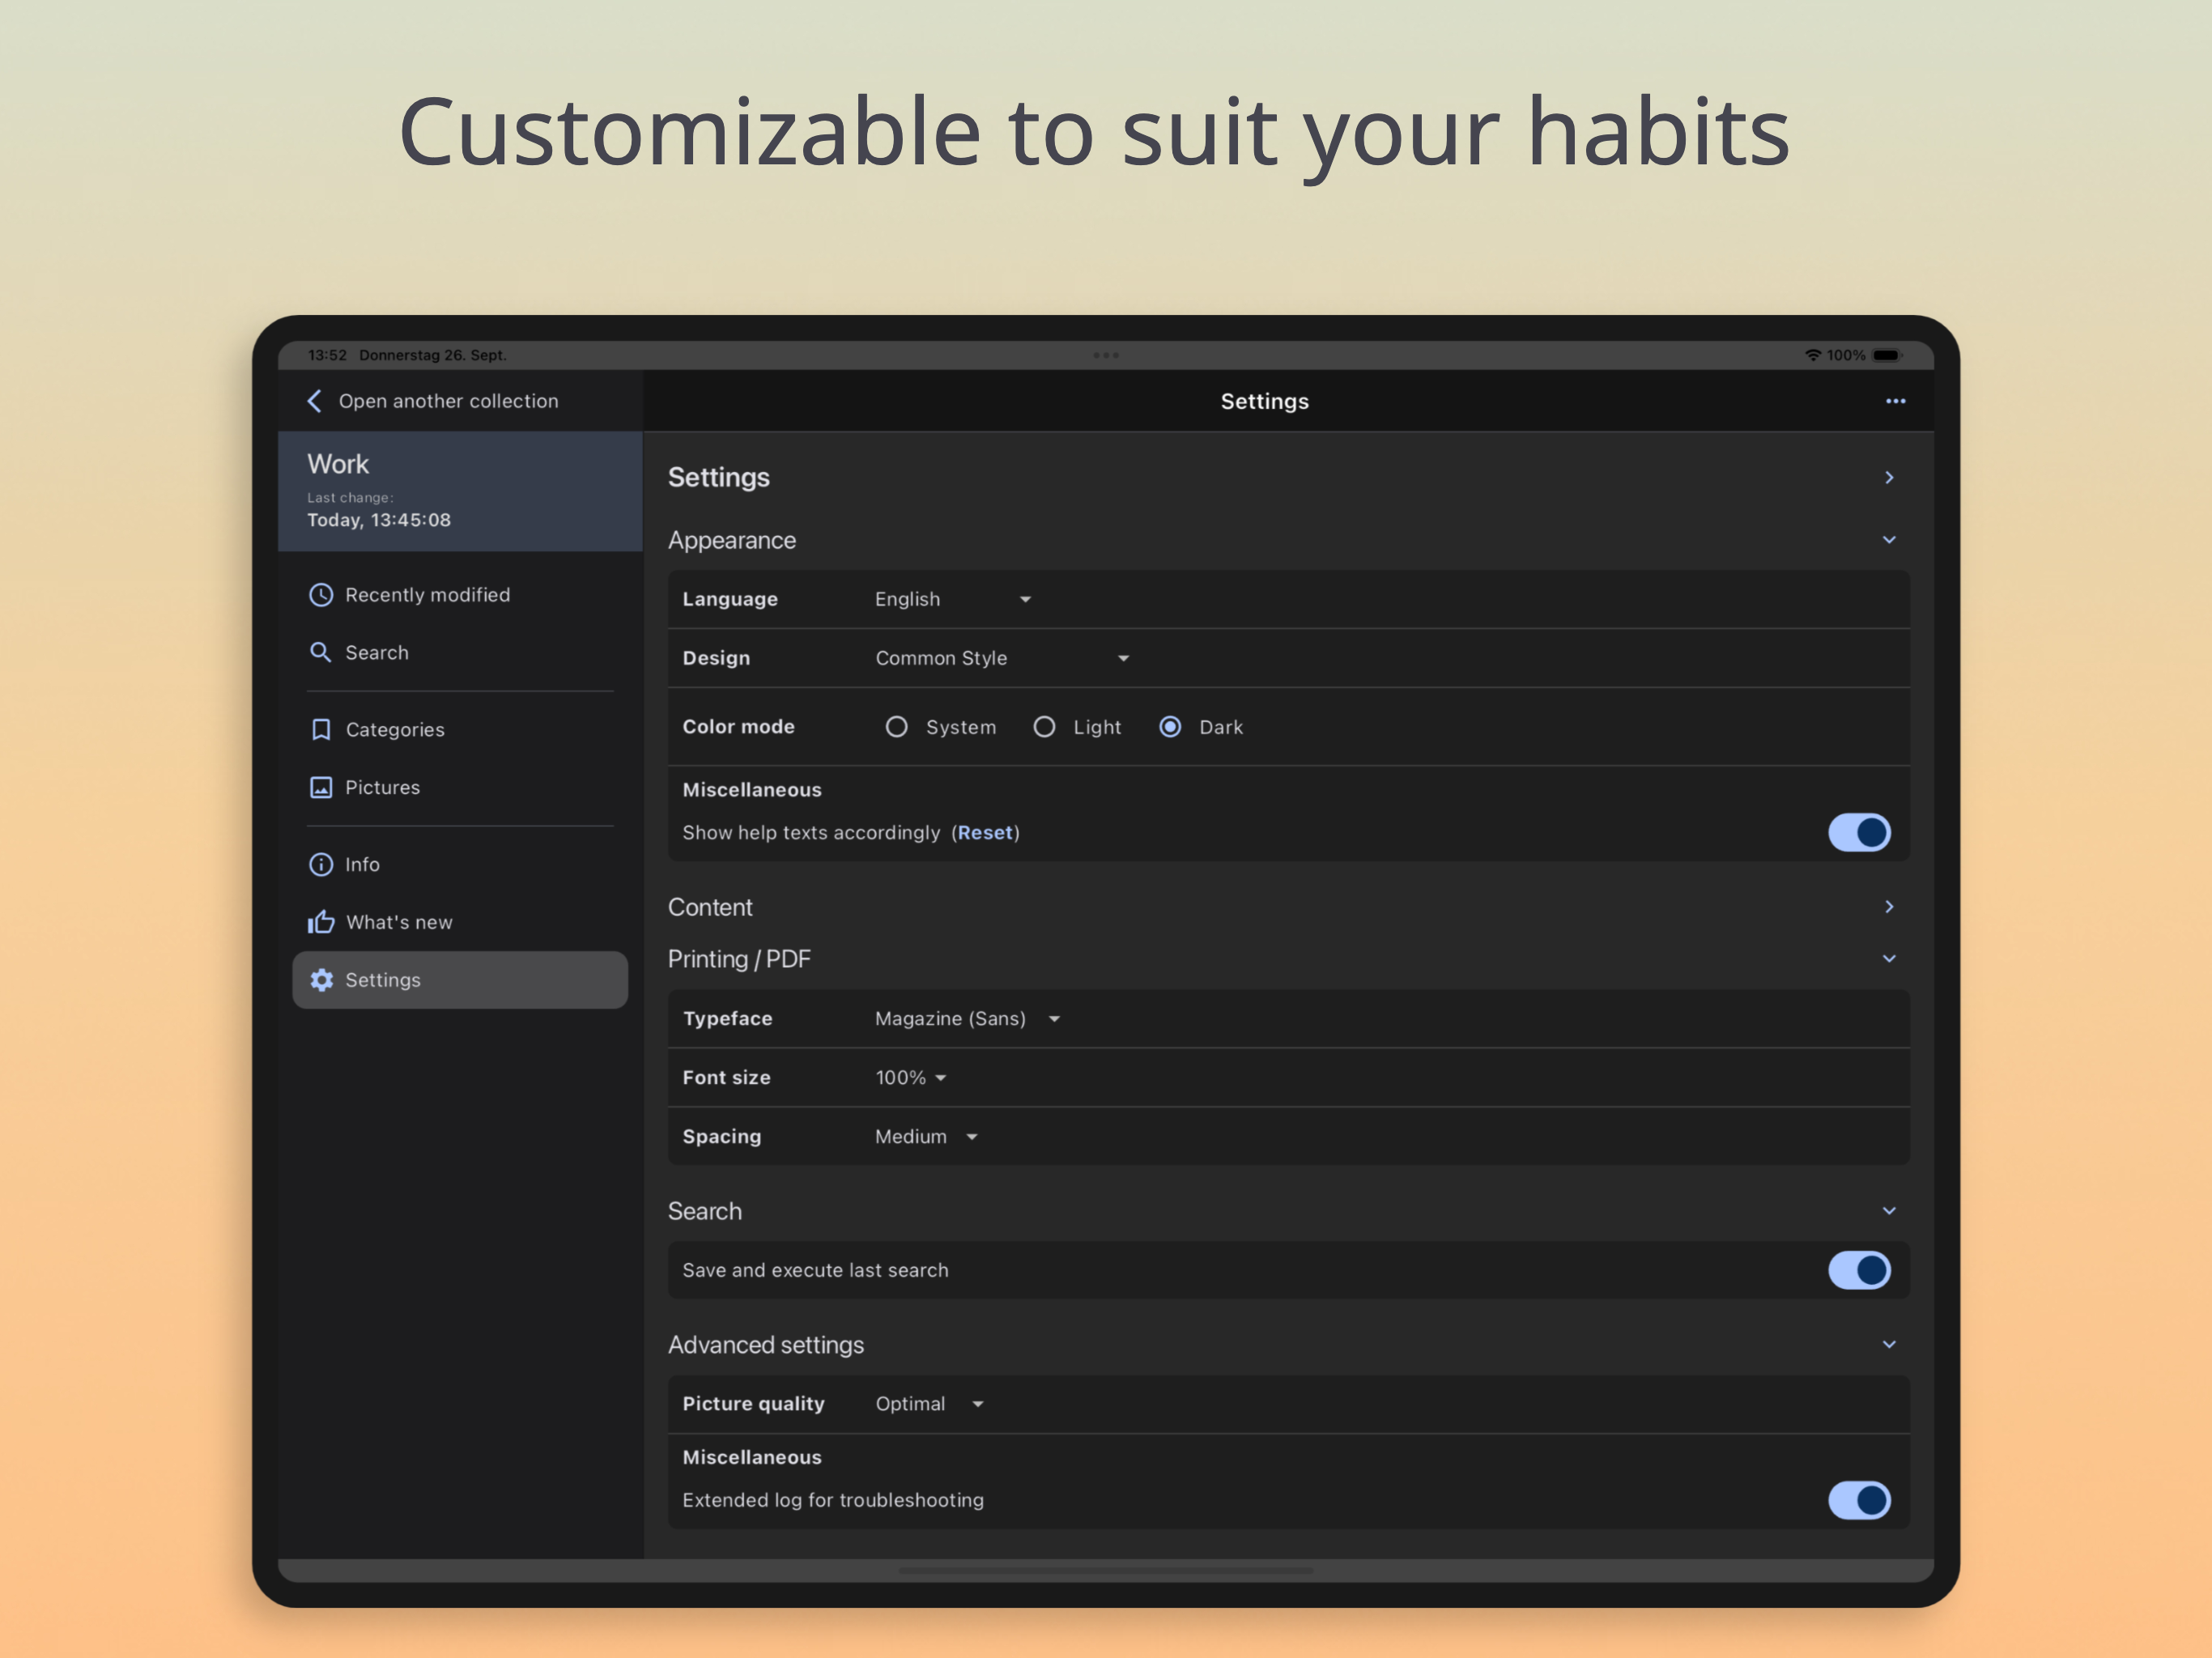Open What's new in the sidebar
This screenshot has height=1658, width=2212.
click(460, 922)
